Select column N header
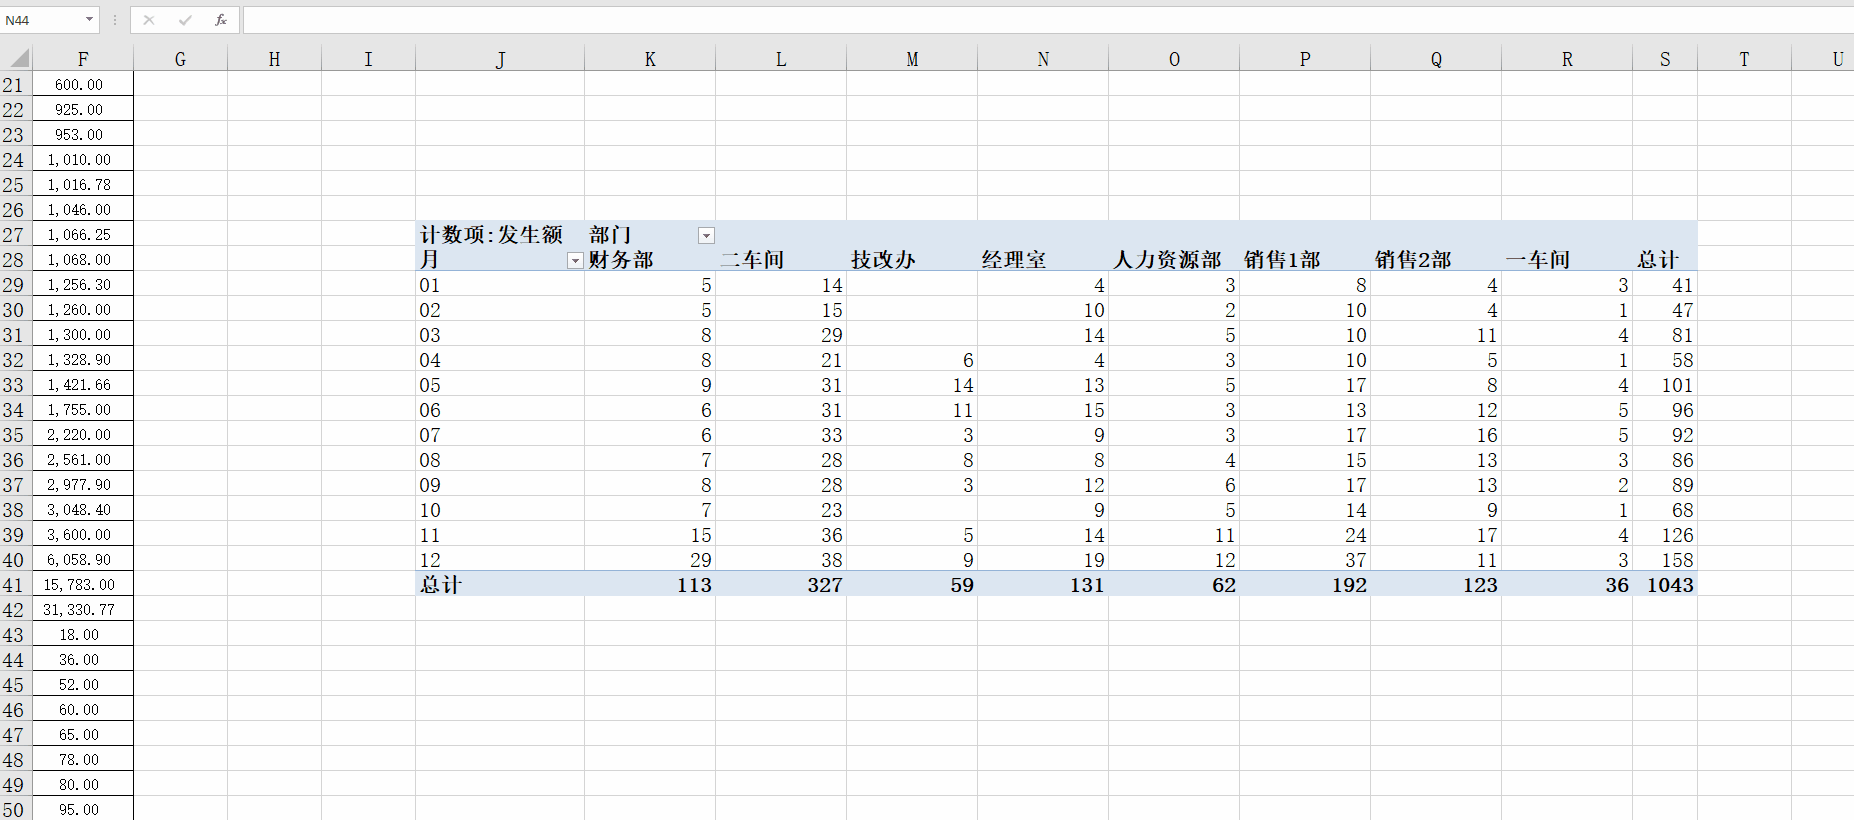 click(x=1043, y=59)
